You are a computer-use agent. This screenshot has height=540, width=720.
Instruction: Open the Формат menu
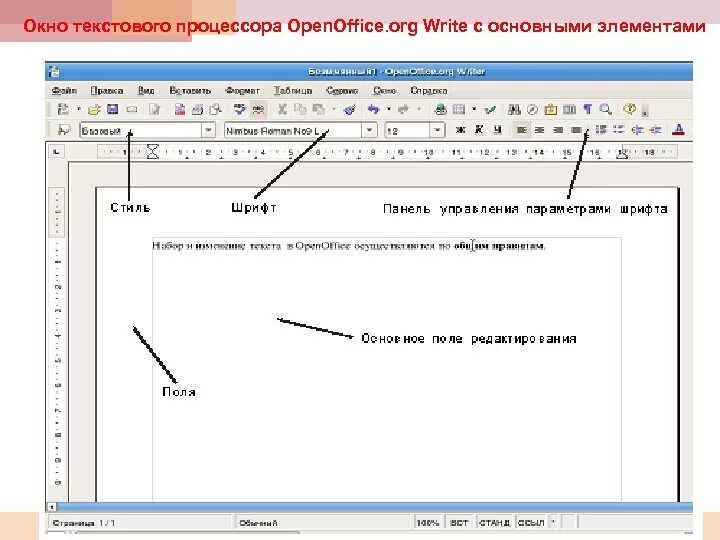(242, 90)
